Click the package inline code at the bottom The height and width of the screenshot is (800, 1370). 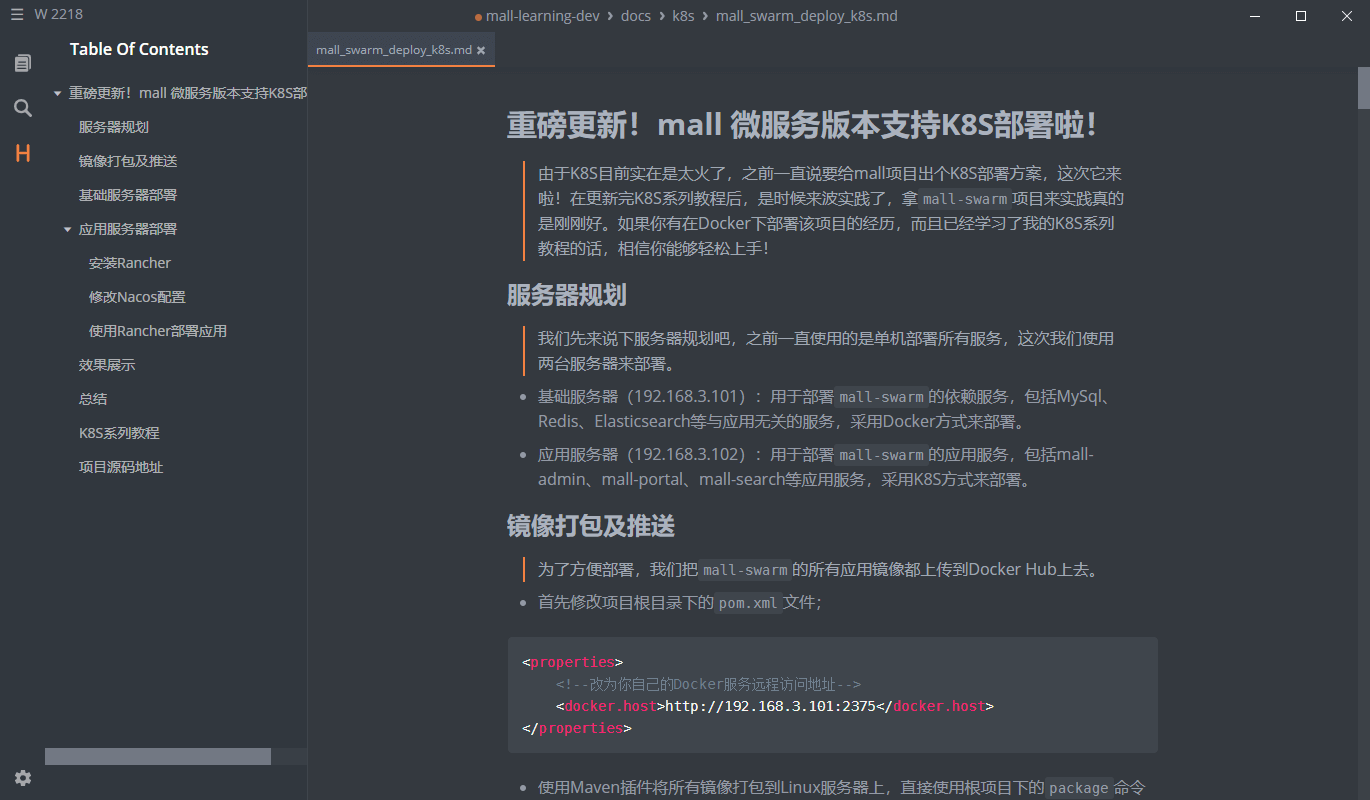[x=1078, y=788]
